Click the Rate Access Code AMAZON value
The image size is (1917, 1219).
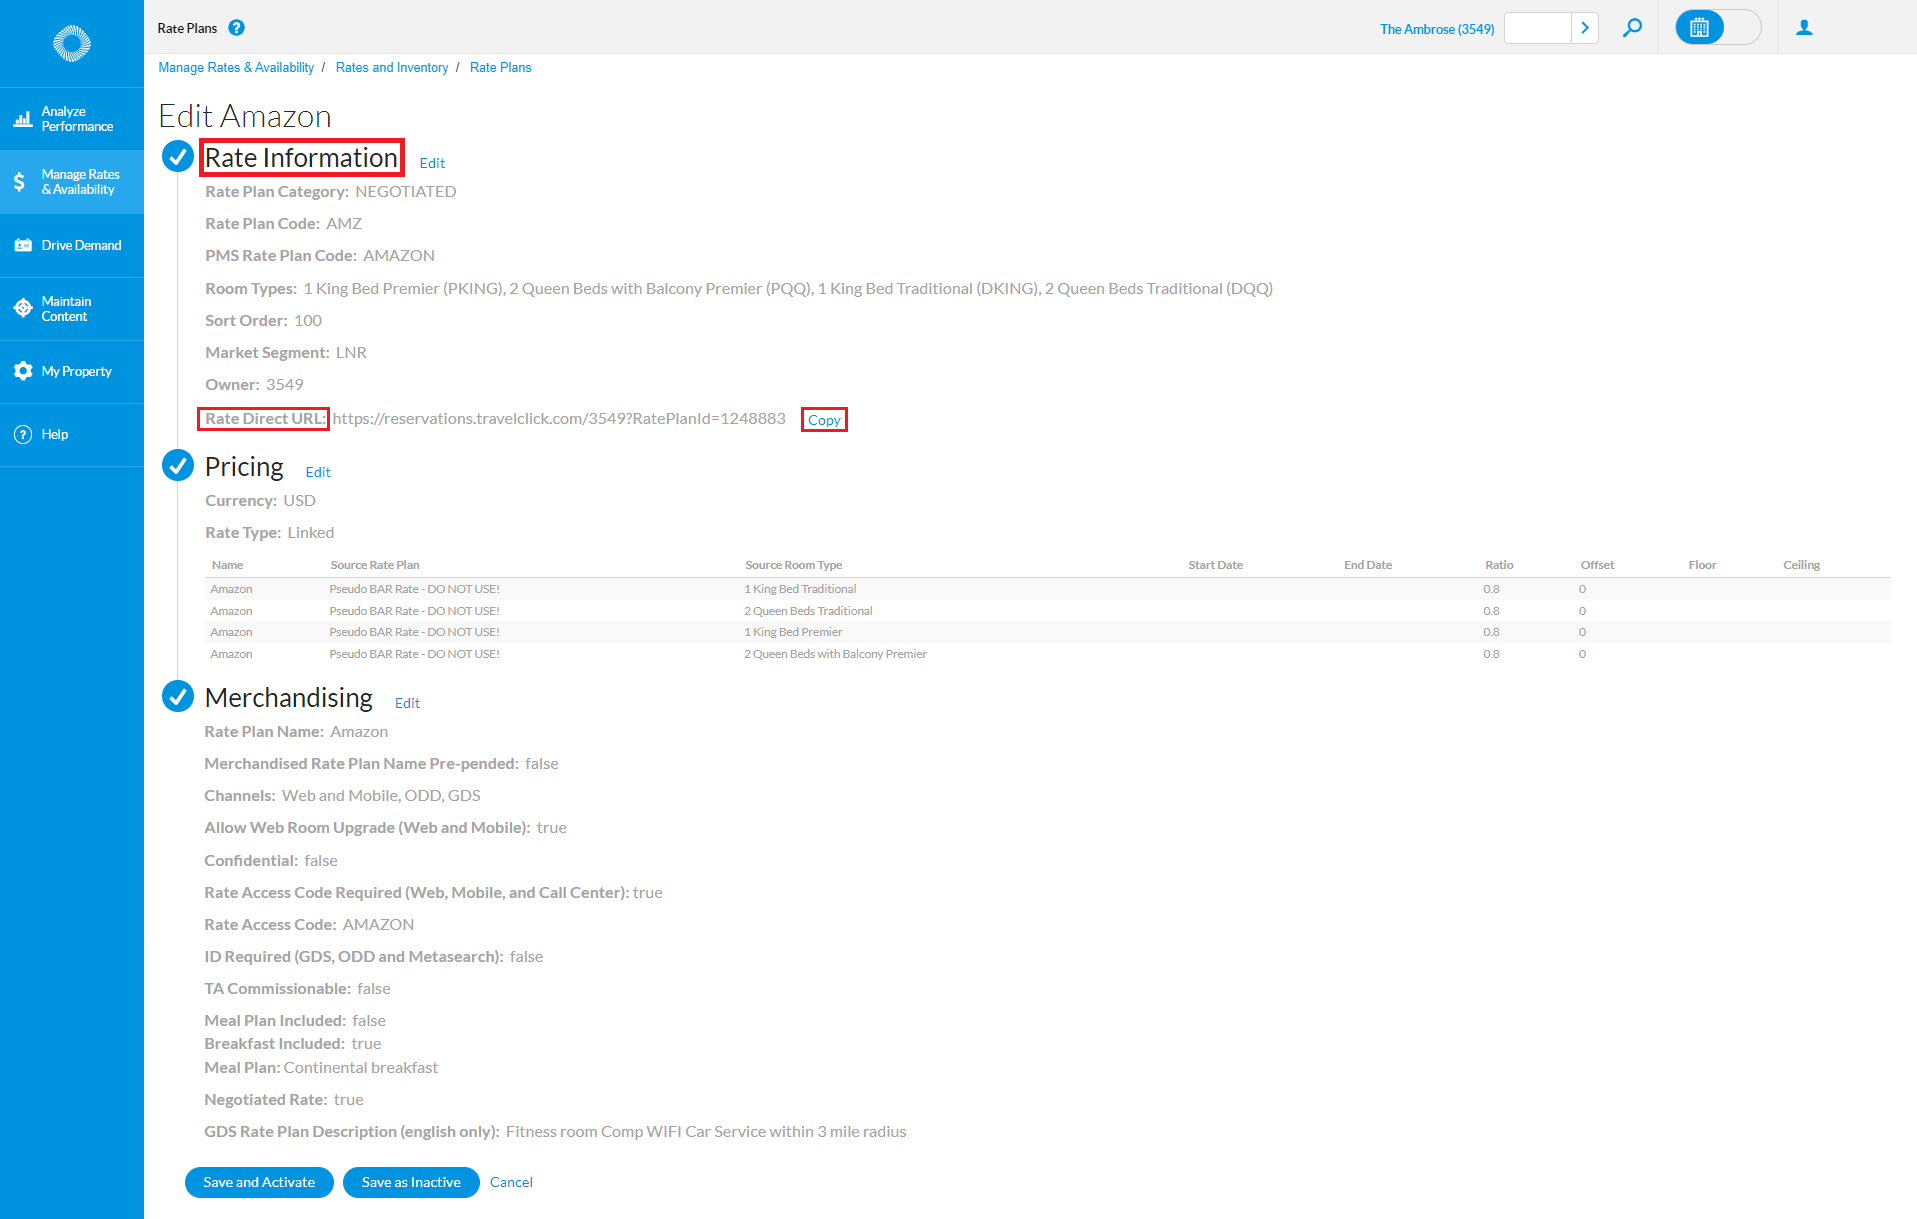(x=378, y=925)
